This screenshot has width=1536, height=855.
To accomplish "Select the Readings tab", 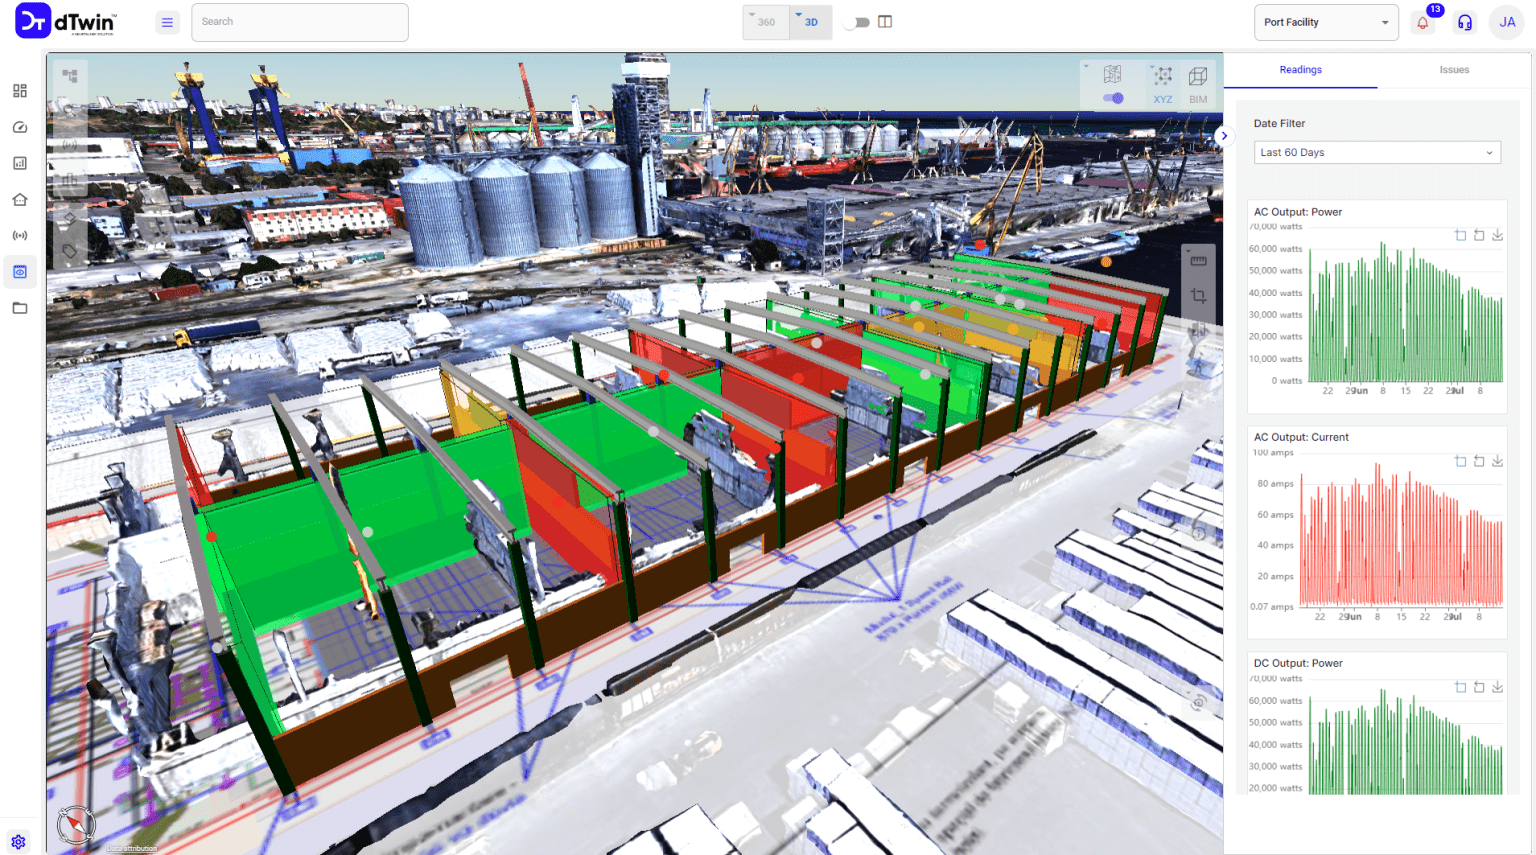I will click(x=1300, y=69).
